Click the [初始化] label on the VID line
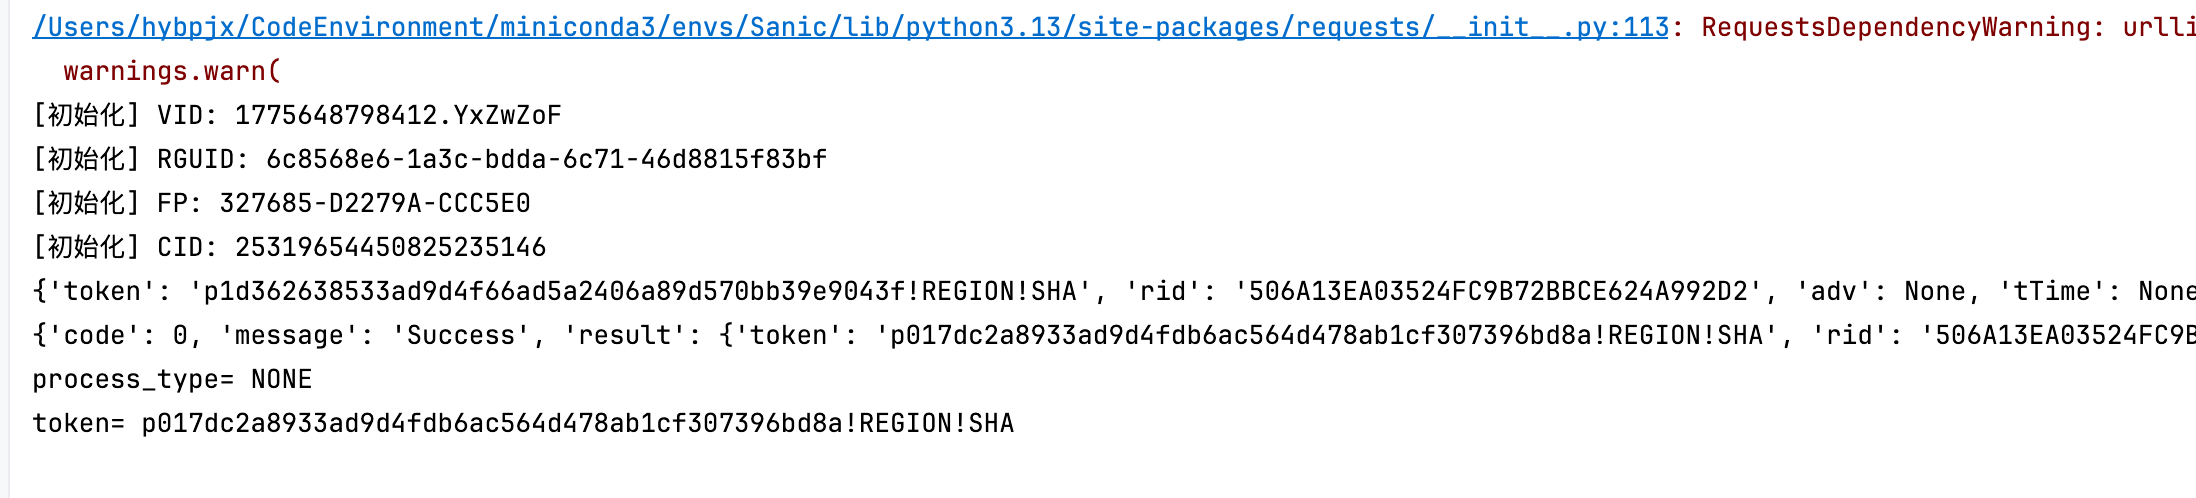2196x498 pixels. click(x=86, y=115)
